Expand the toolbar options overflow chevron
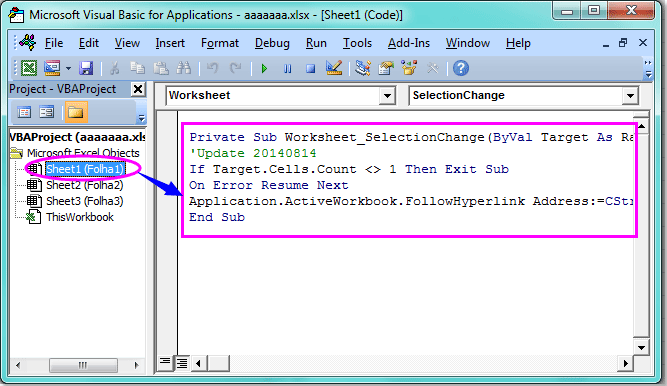 (648, 69)
